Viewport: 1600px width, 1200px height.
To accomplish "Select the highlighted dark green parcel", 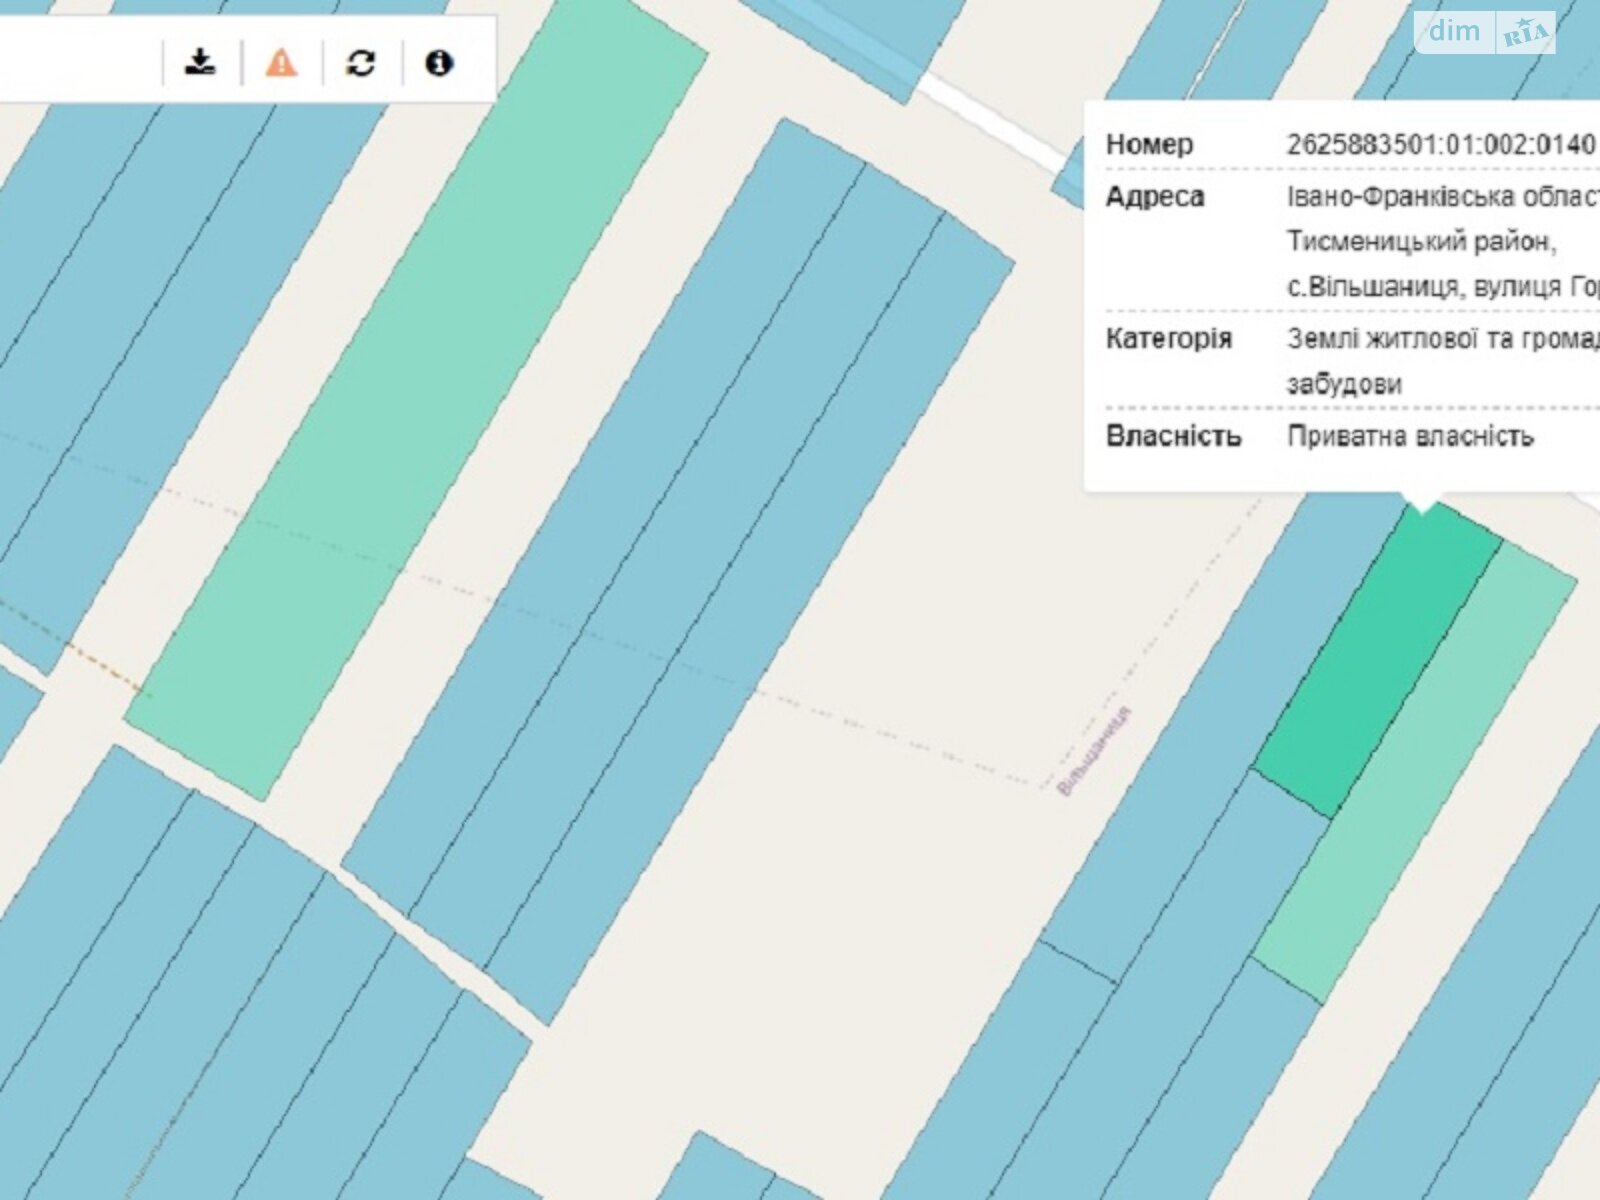I will point(1378,660).
